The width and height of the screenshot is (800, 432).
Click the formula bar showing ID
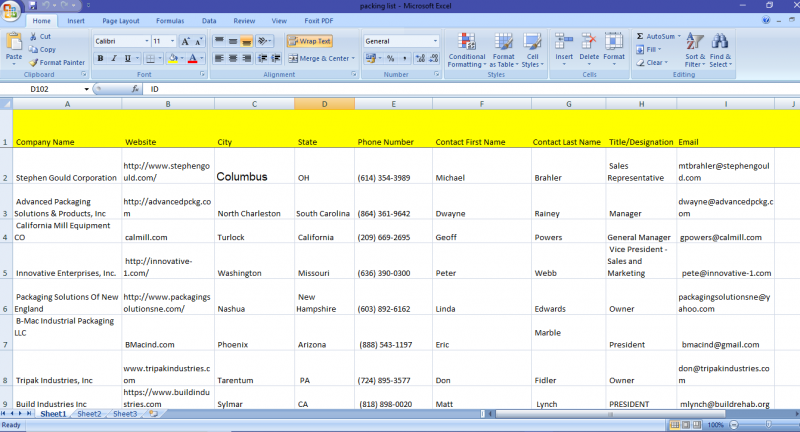tap(471, 89)
